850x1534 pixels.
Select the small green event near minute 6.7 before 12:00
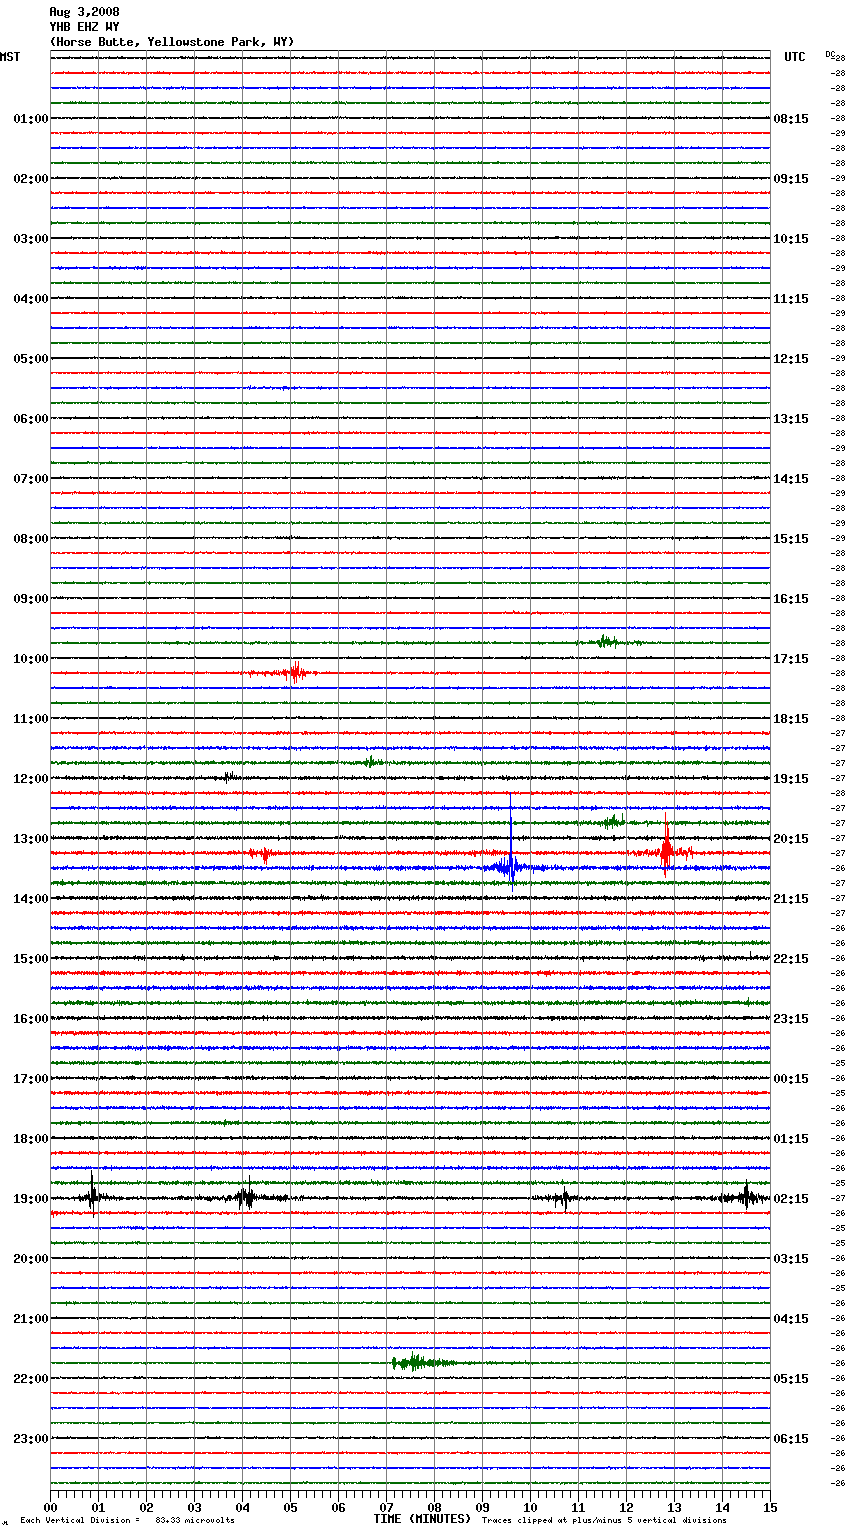pos(371,762)
